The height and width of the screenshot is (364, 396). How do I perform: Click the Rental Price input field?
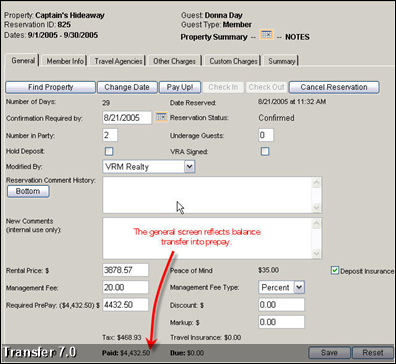126,270
